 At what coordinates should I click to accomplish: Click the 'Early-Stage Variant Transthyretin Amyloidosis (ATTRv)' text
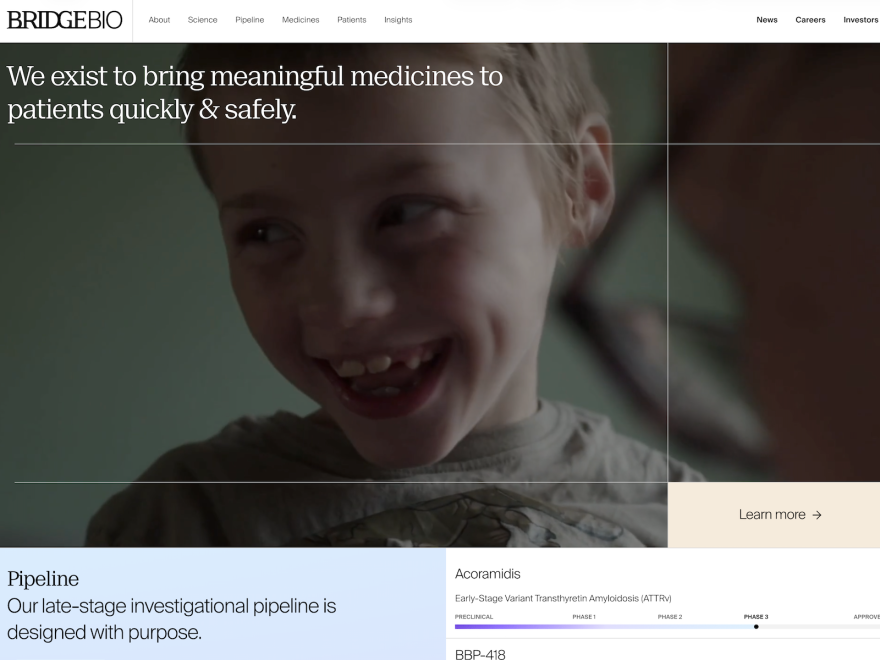563,598
